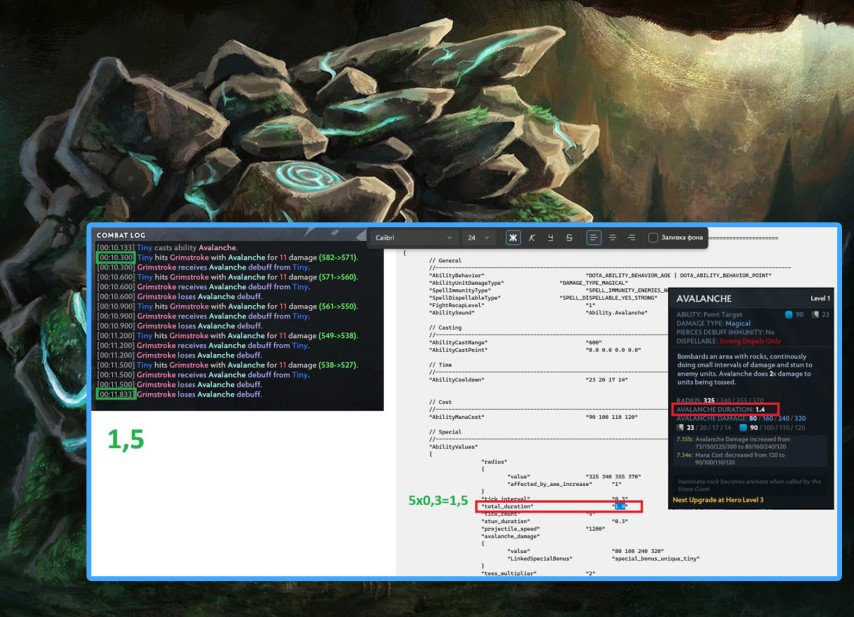Align text to the right

point(630,238)
